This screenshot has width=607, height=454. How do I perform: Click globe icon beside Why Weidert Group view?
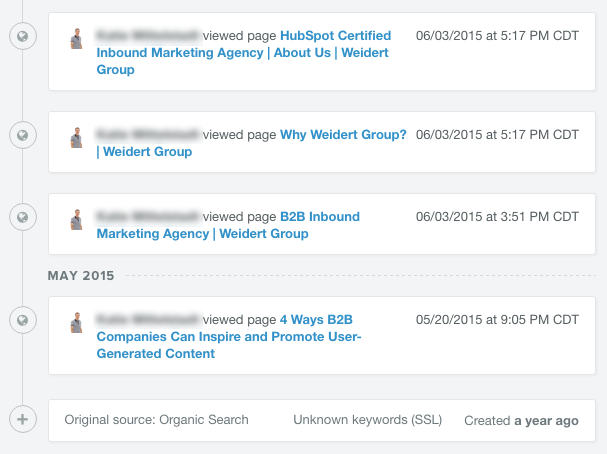21,134
